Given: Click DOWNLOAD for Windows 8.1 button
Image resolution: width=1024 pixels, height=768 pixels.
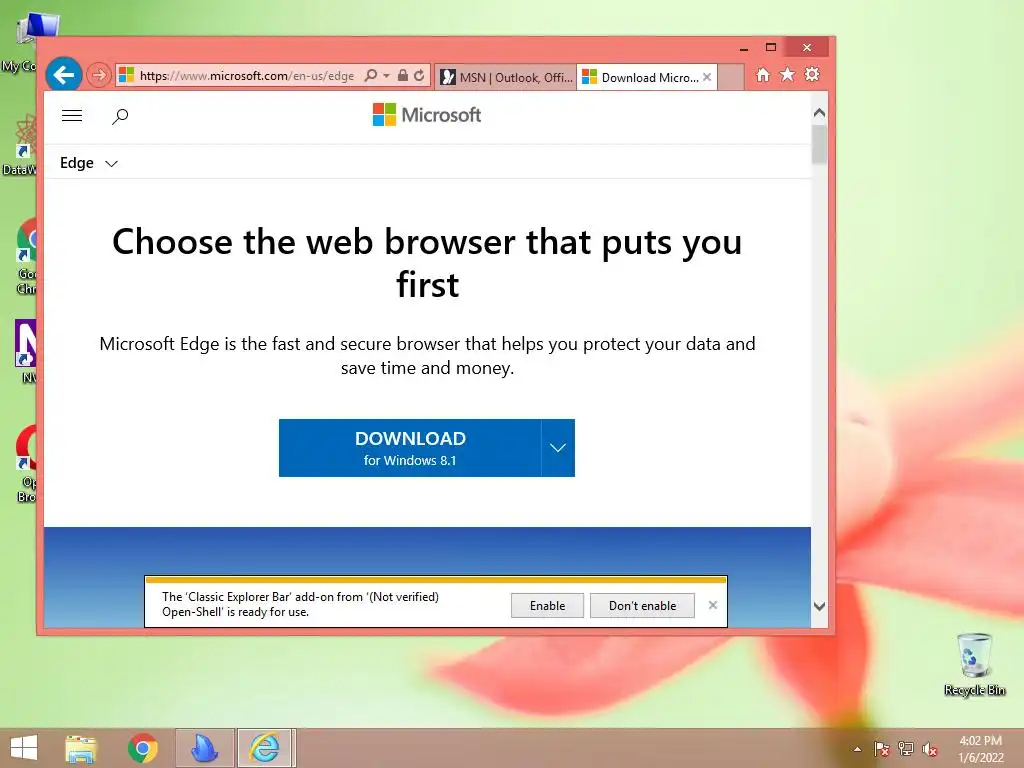Looking at the screenshot, I should [x=410, y=448].
